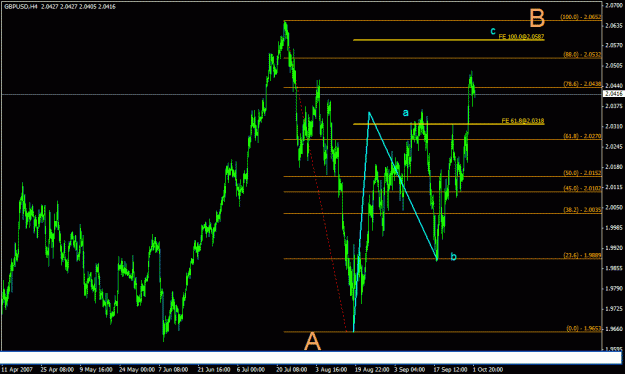The width and height of the screenshot is (625, 374).
Task: Select the large orange B wave label
Action: click(x=537, y=18)
